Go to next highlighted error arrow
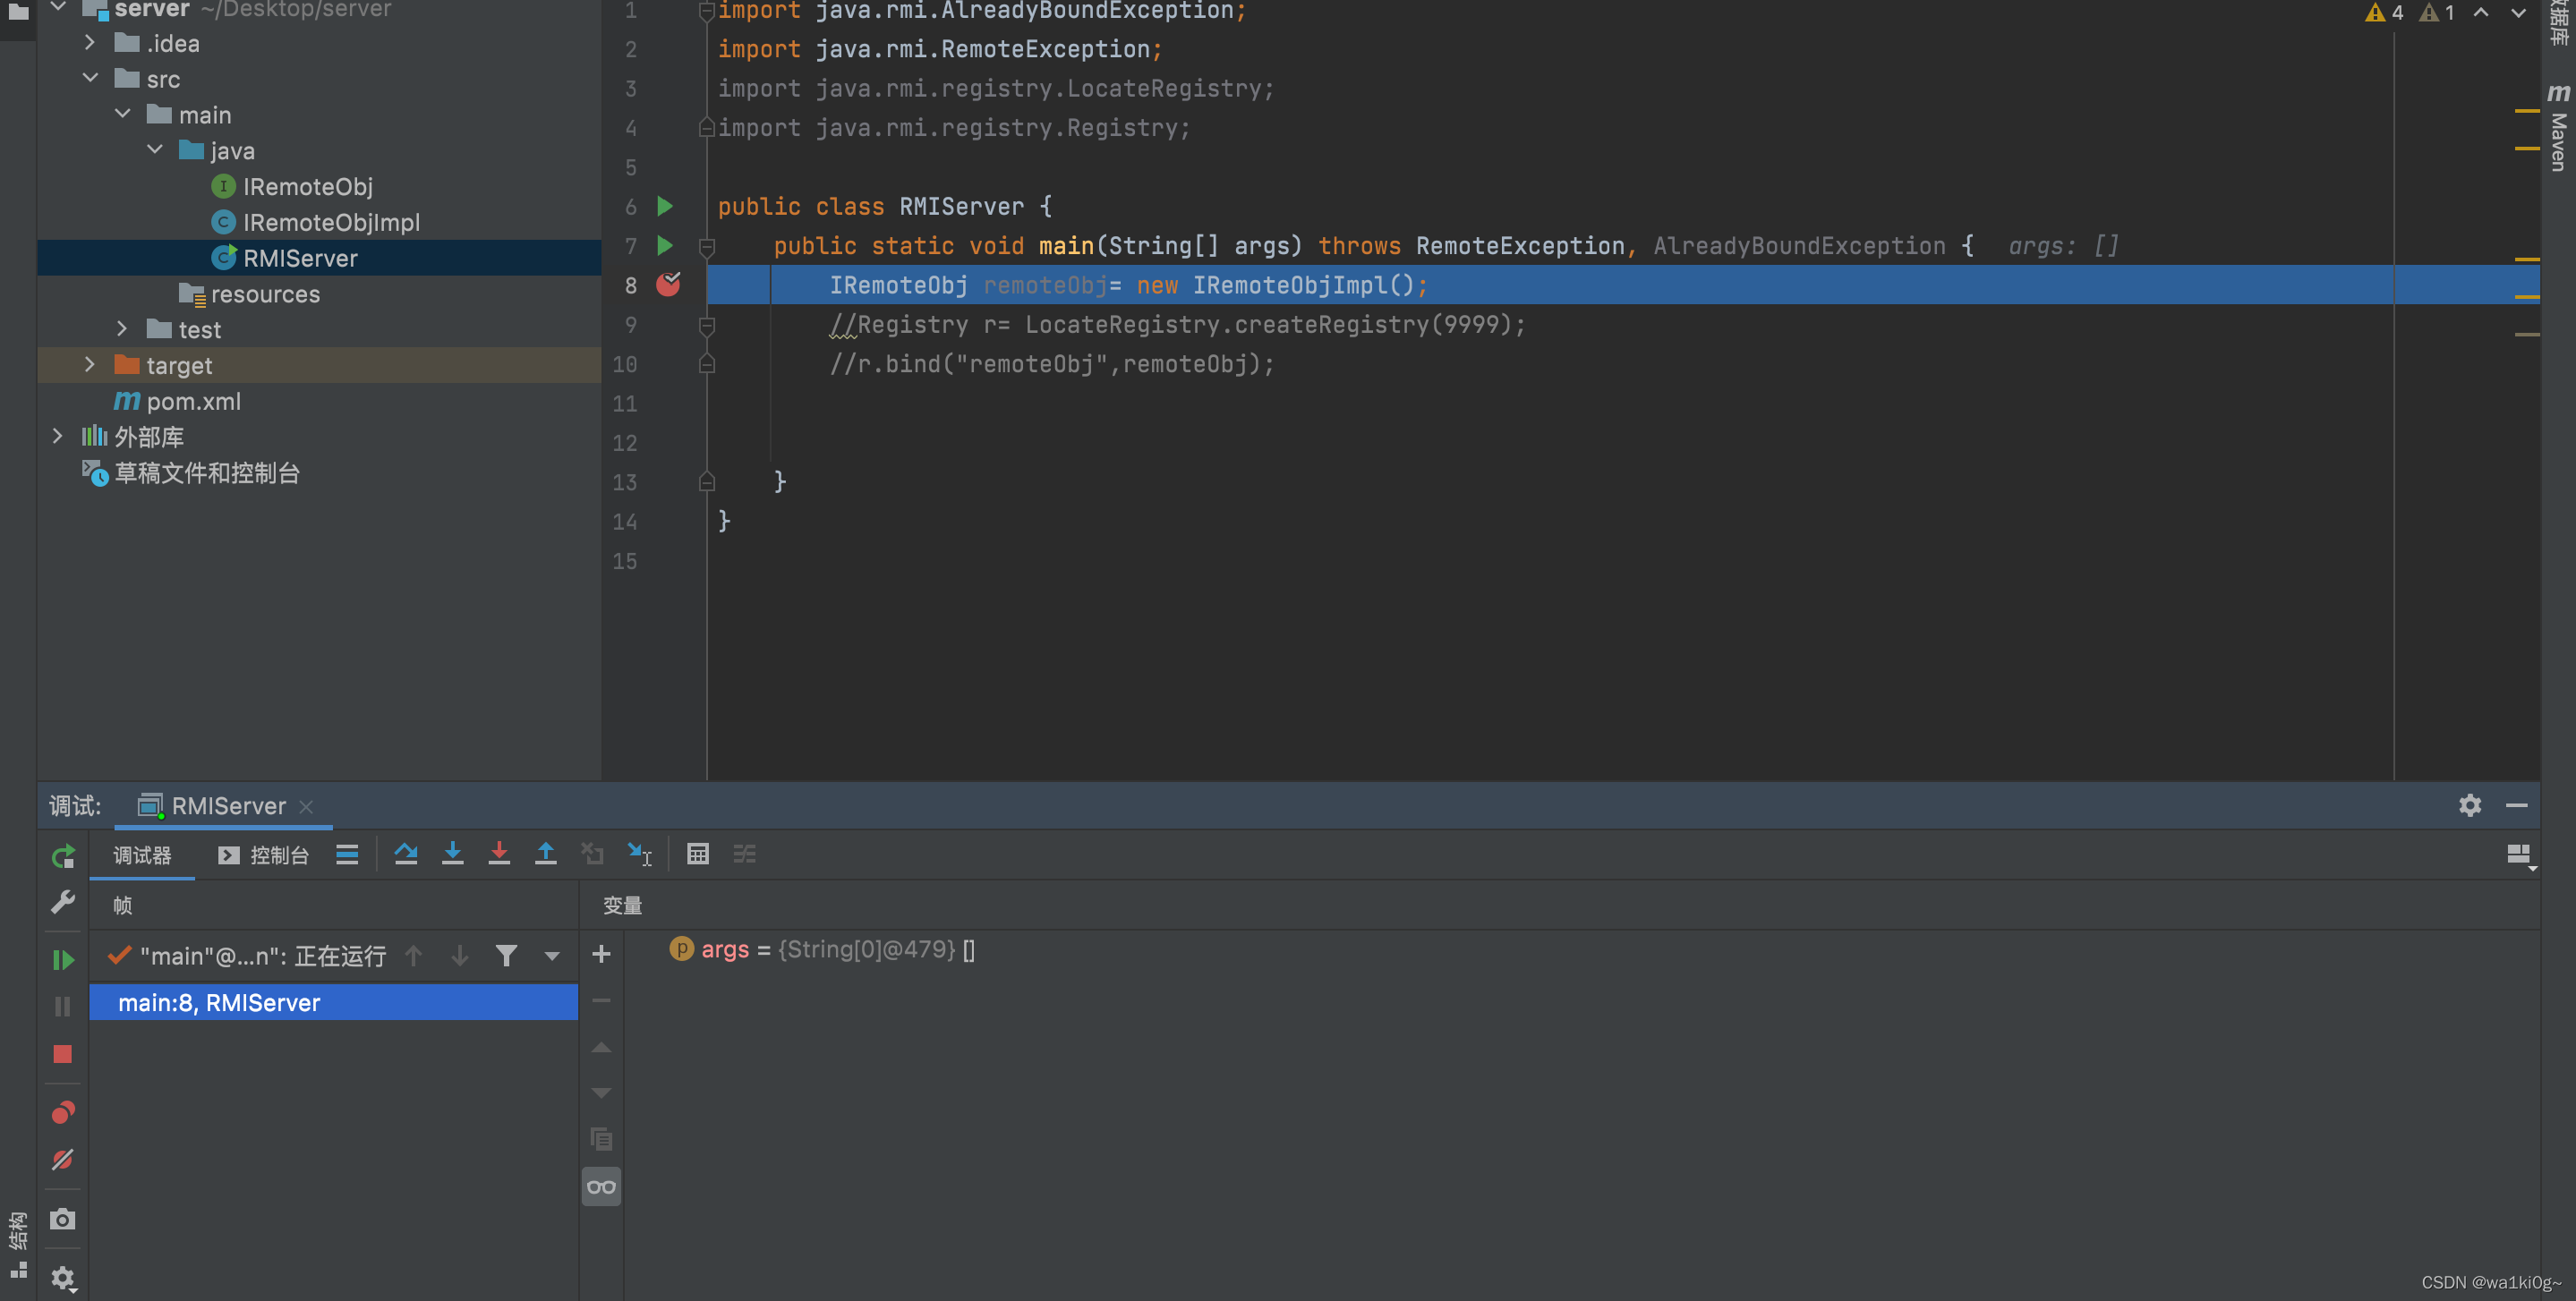Screen dimensions: 2576x1301 coord(2518,13)
